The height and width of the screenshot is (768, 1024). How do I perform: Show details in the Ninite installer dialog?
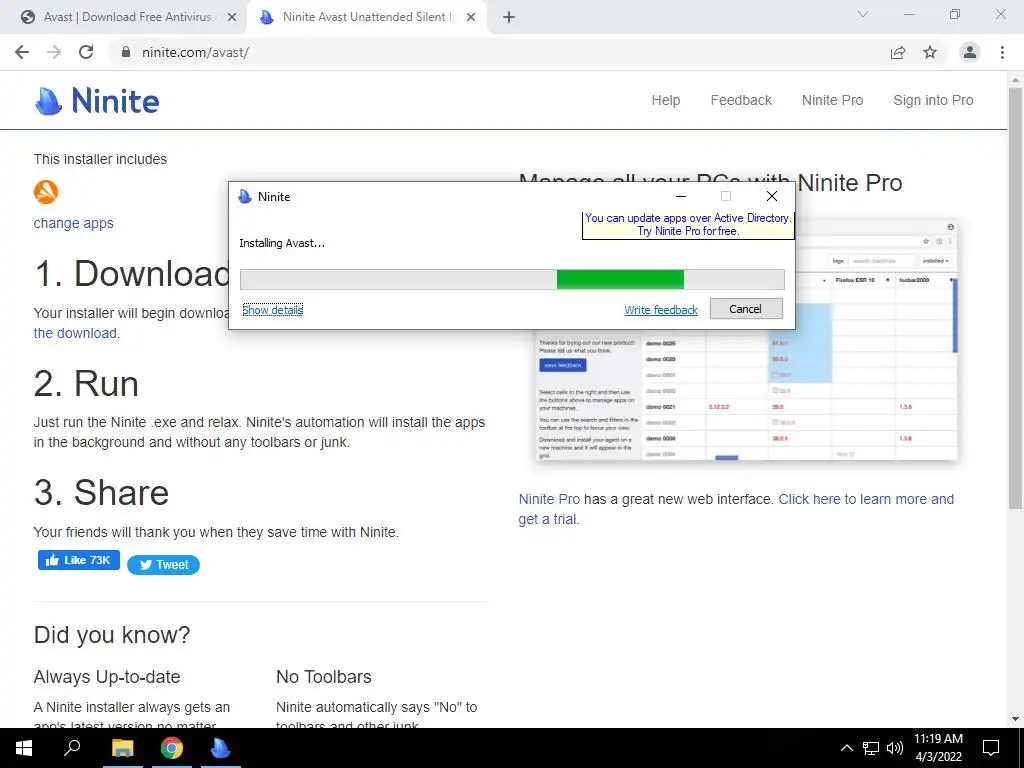pos(272,310)
